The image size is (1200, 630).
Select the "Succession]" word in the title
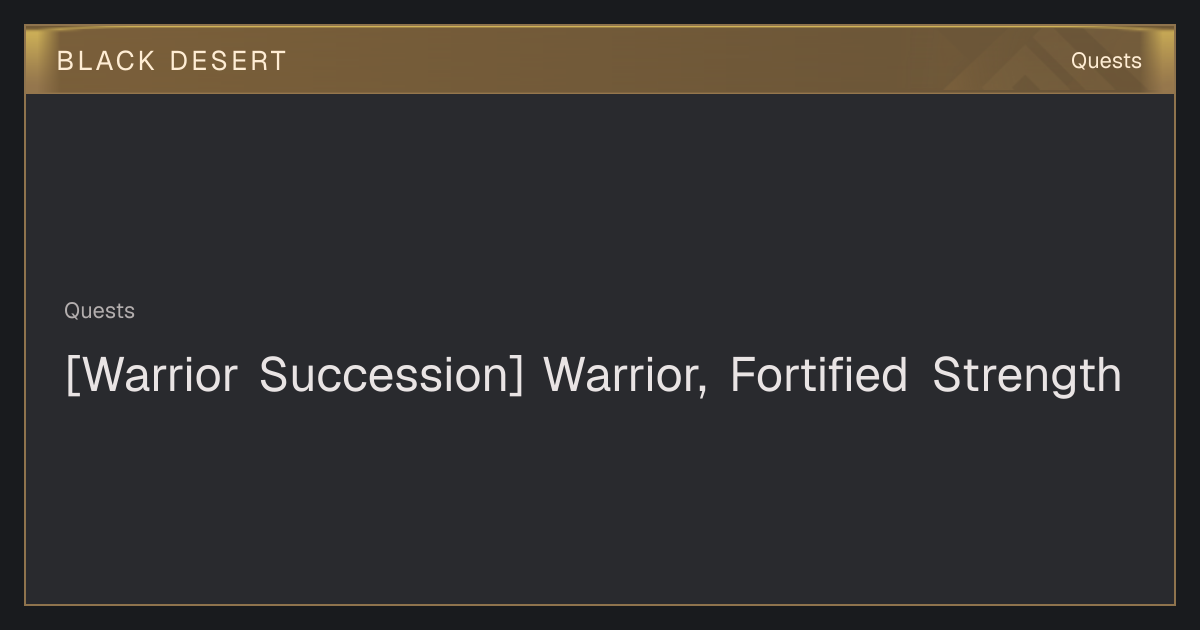[x=391, y=376]
